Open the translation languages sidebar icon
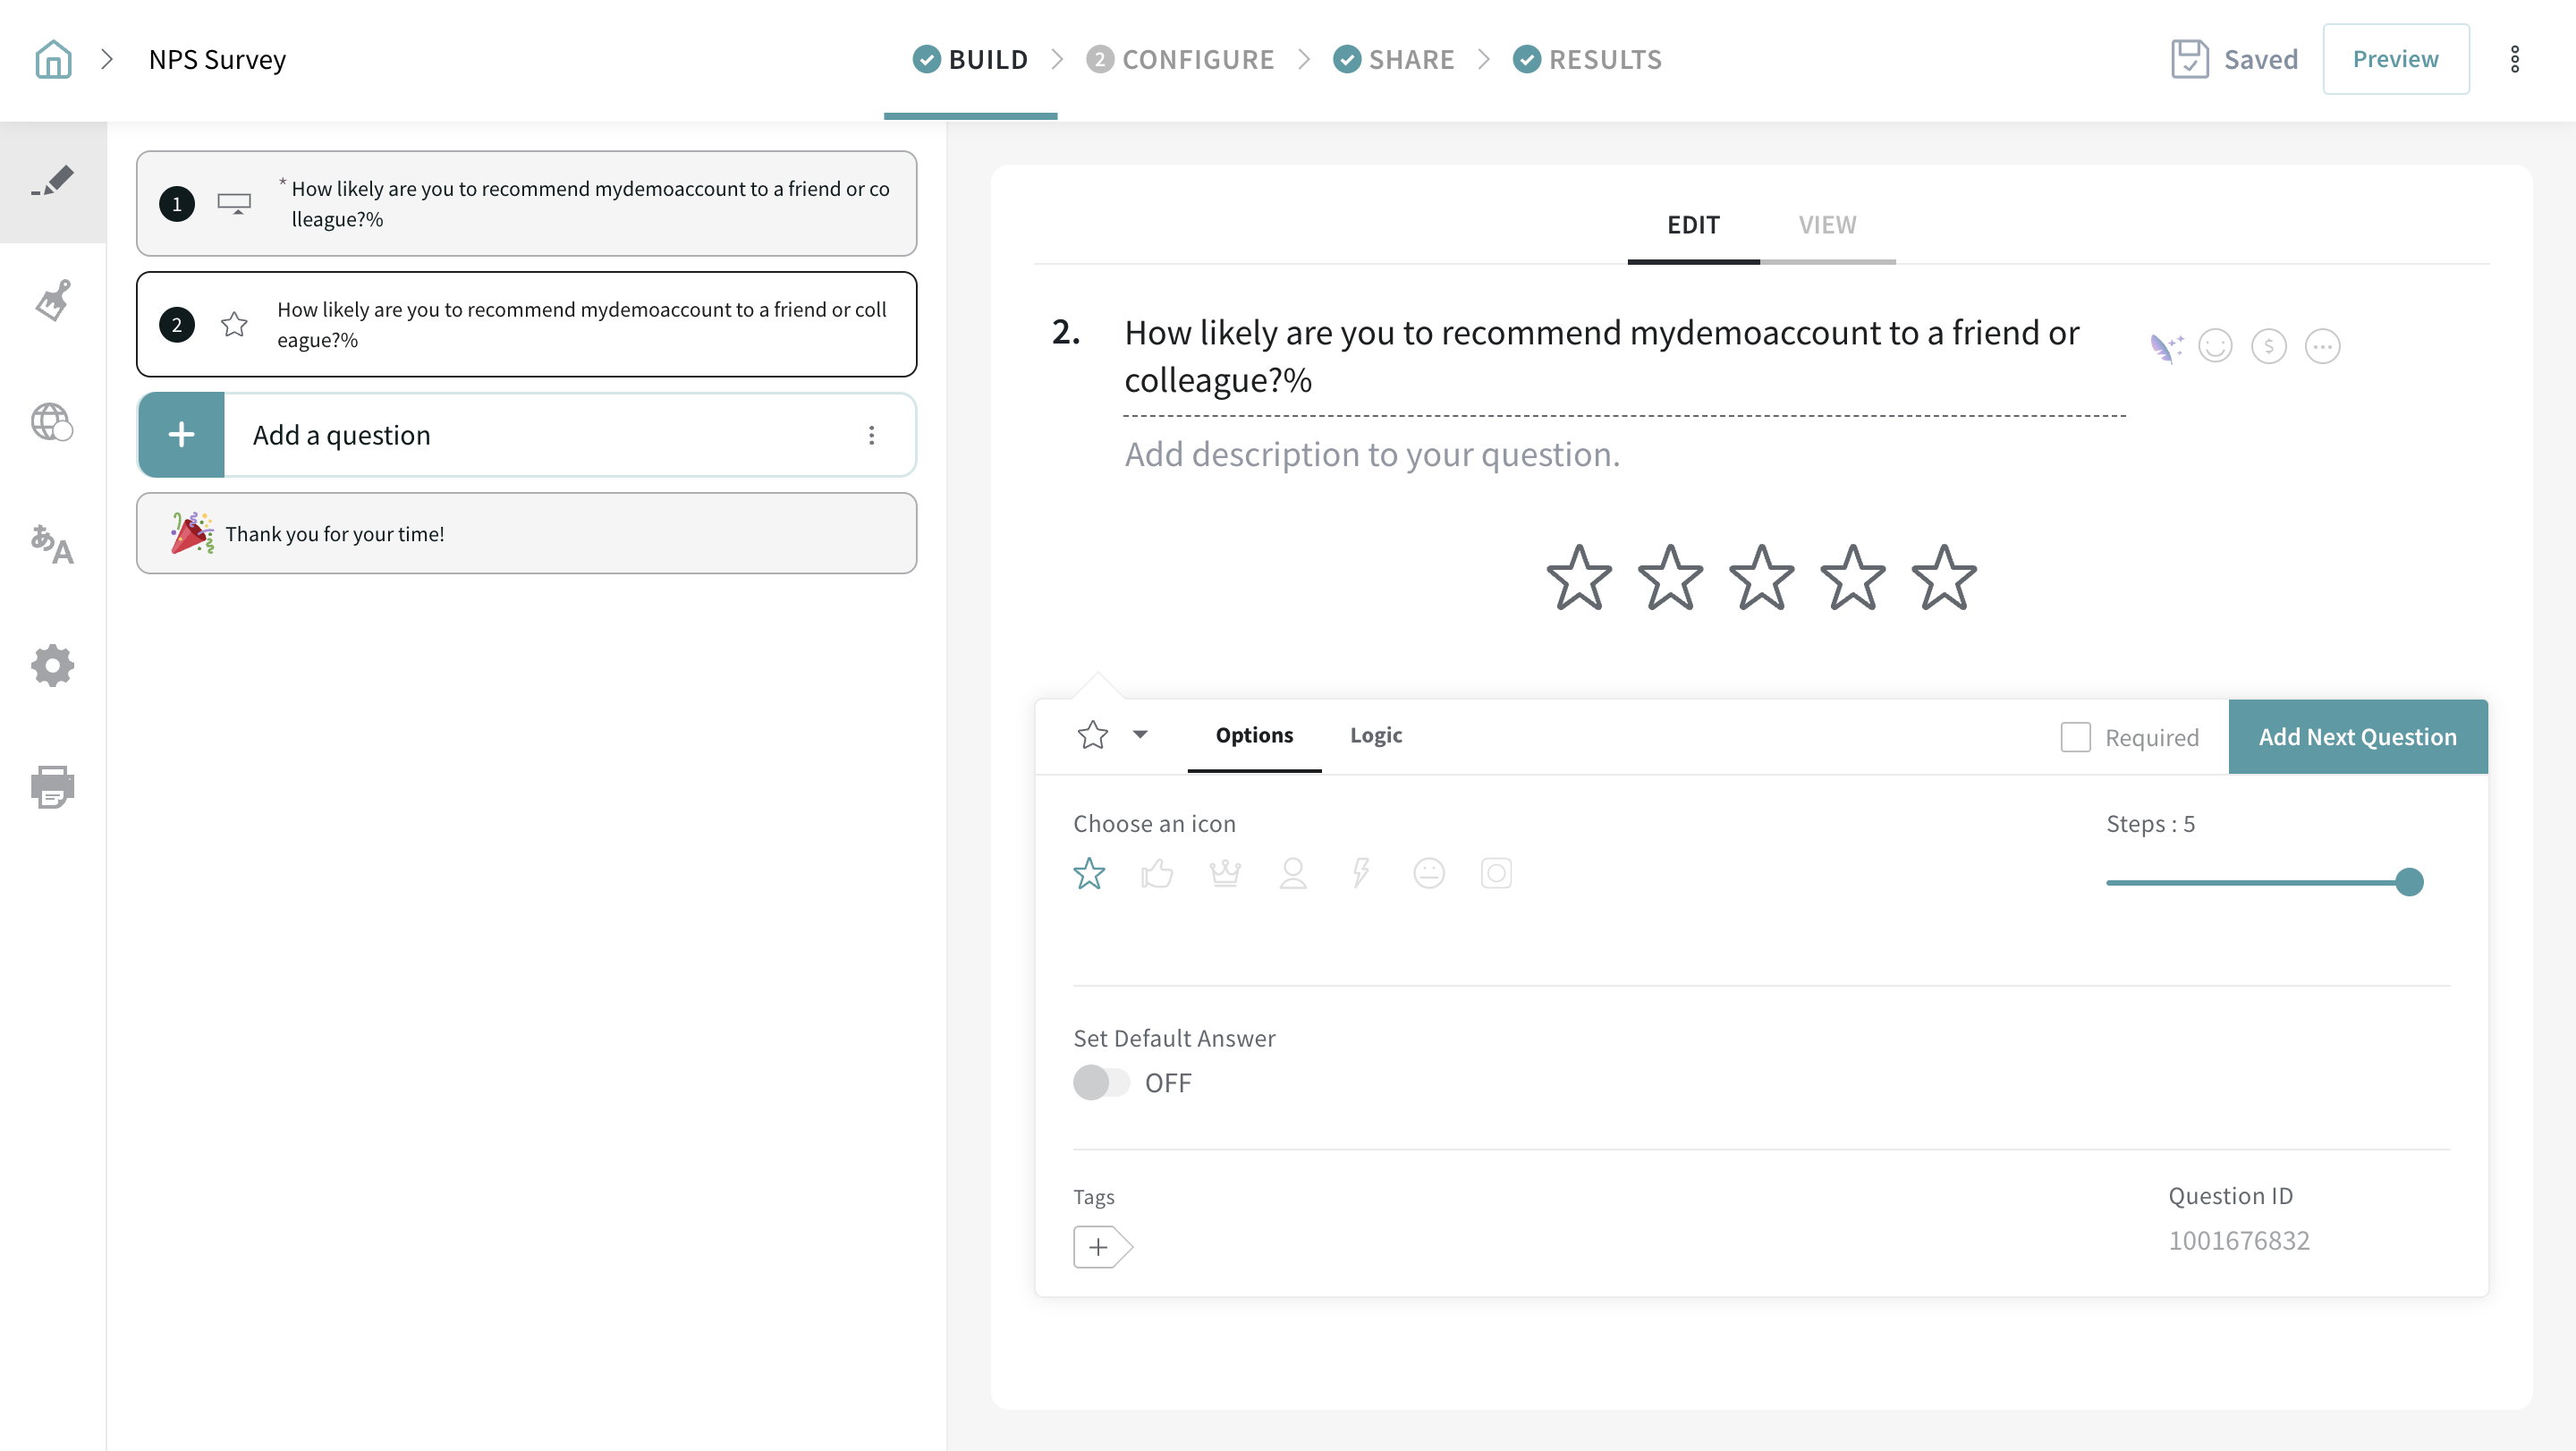2576x1451 pixels. point(53,545)
